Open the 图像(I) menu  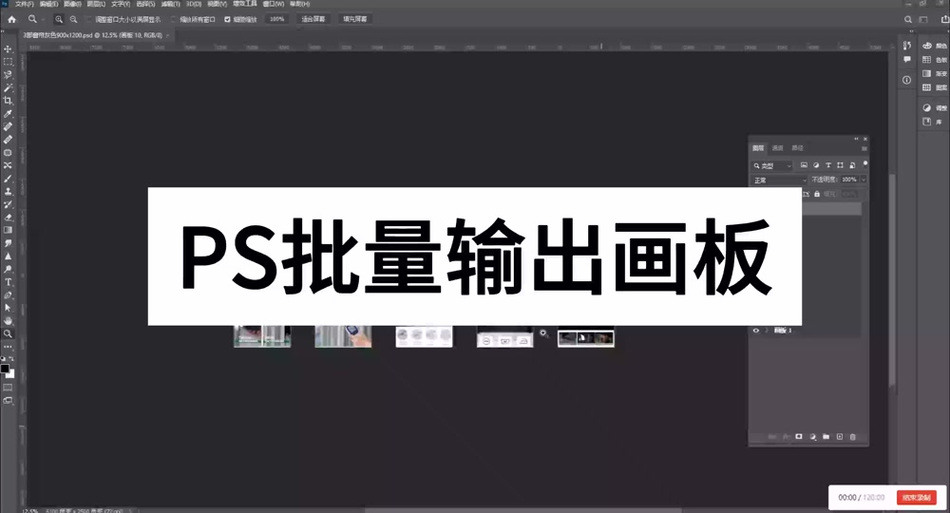(x=73, y=4)
